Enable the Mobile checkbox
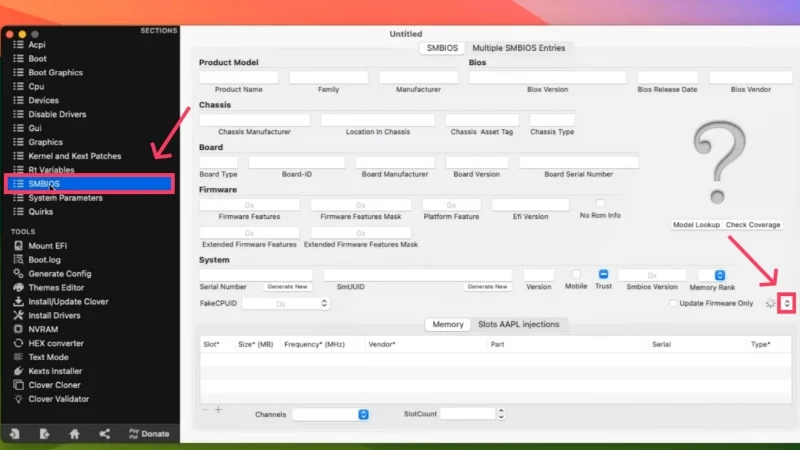 (x=576, y=274)
